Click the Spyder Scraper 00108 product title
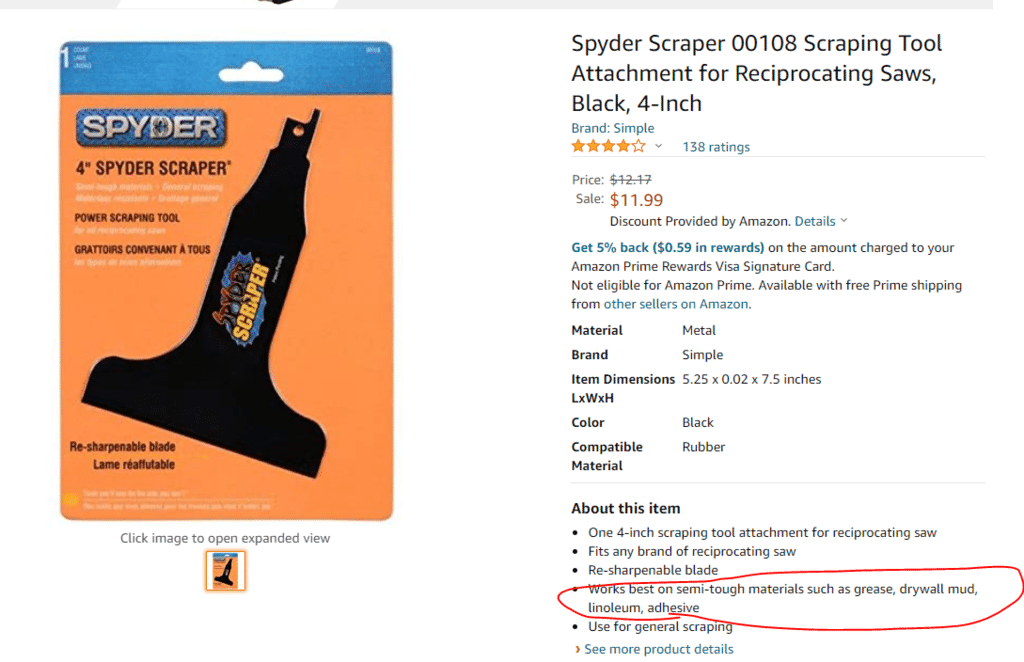Viewport: 1024px width, 662px height. tap(756, 73)
